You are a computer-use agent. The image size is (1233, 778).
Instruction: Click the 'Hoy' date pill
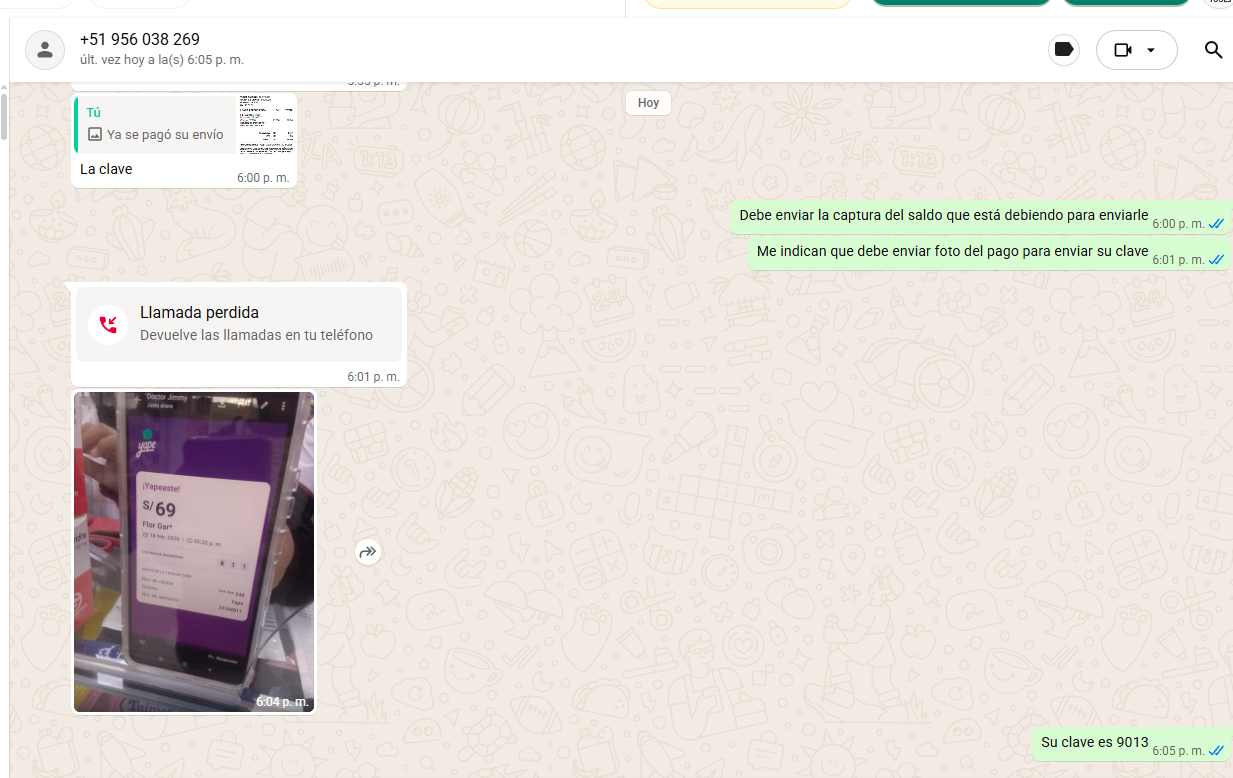pyautogui.click(x=648, y=103)
